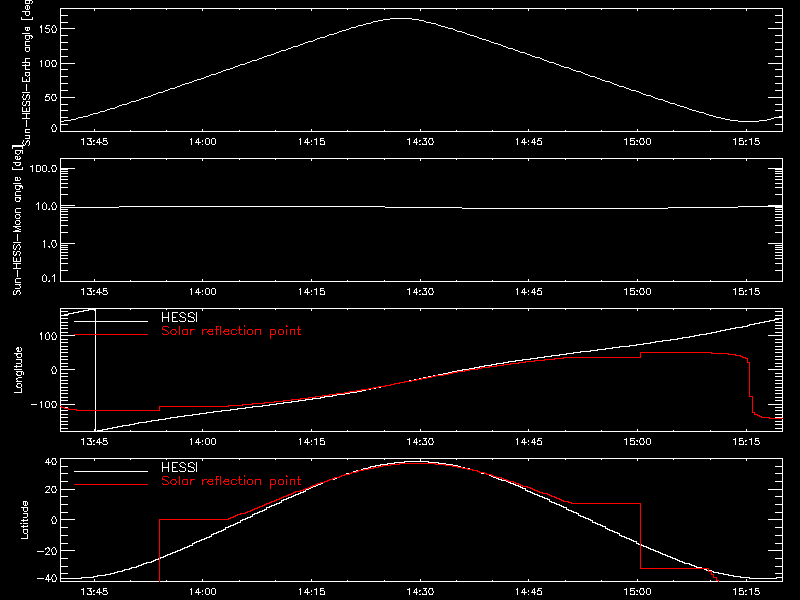Click the Longitude axis label
Screen dimensions: 800x600
click(18, 370)
